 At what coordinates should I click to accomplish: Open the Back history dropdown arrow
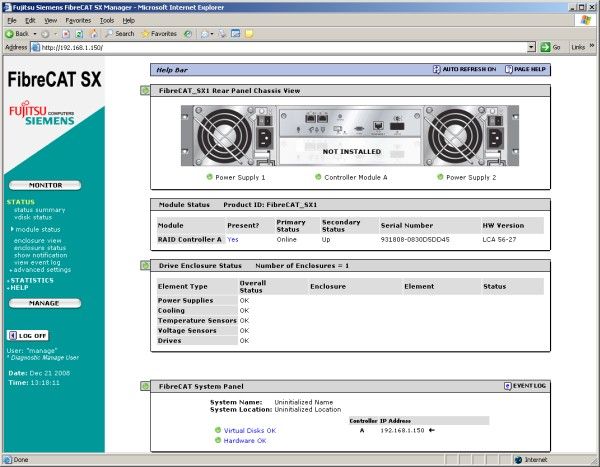[35, 34]
